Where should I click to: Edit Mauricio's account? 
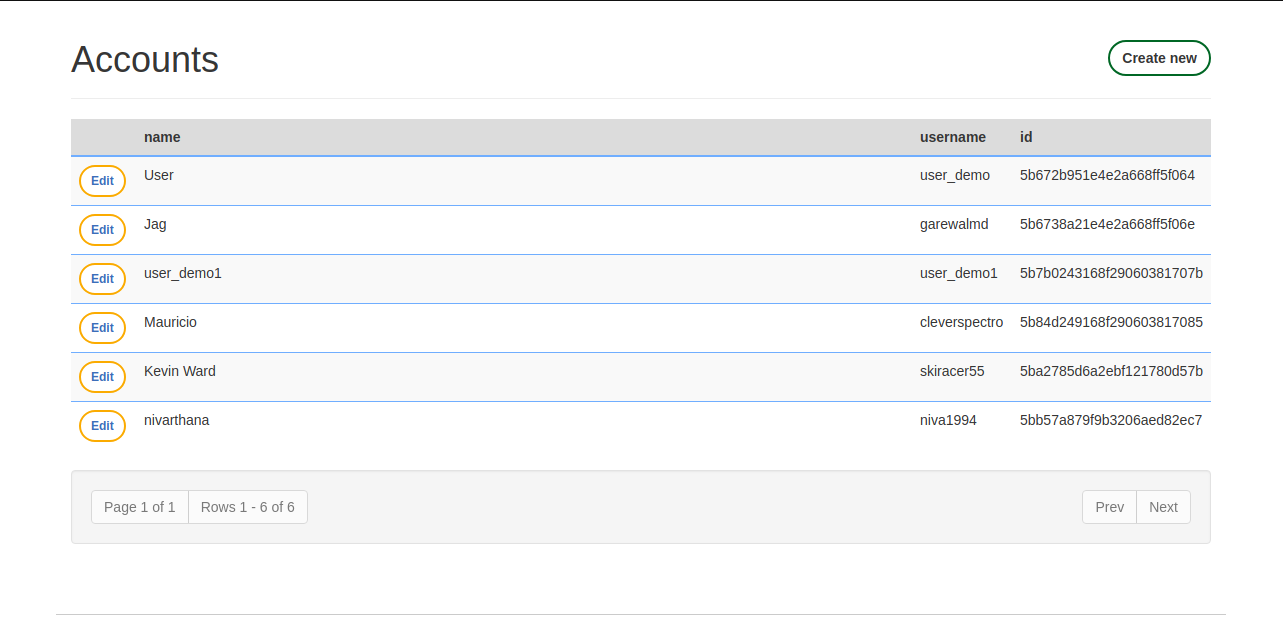click(102, 328)
